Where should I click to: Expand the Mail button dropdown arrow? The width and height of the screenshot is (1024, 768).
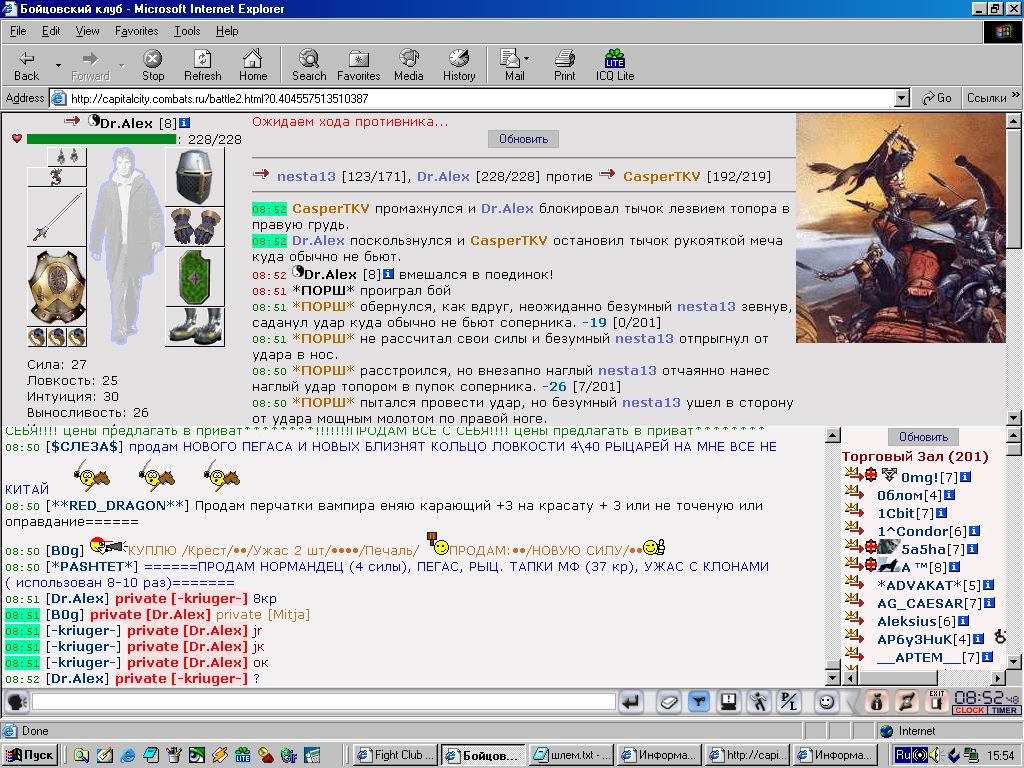coord(526,58)
